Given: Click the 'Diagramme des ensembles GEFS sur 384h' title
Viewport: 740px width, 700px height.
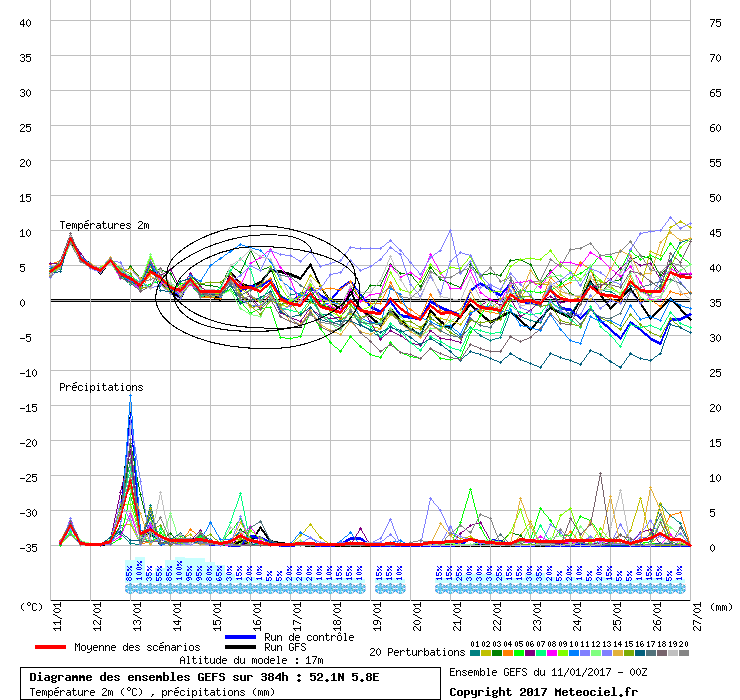Looking at the screenshot, I should [159, 677].
